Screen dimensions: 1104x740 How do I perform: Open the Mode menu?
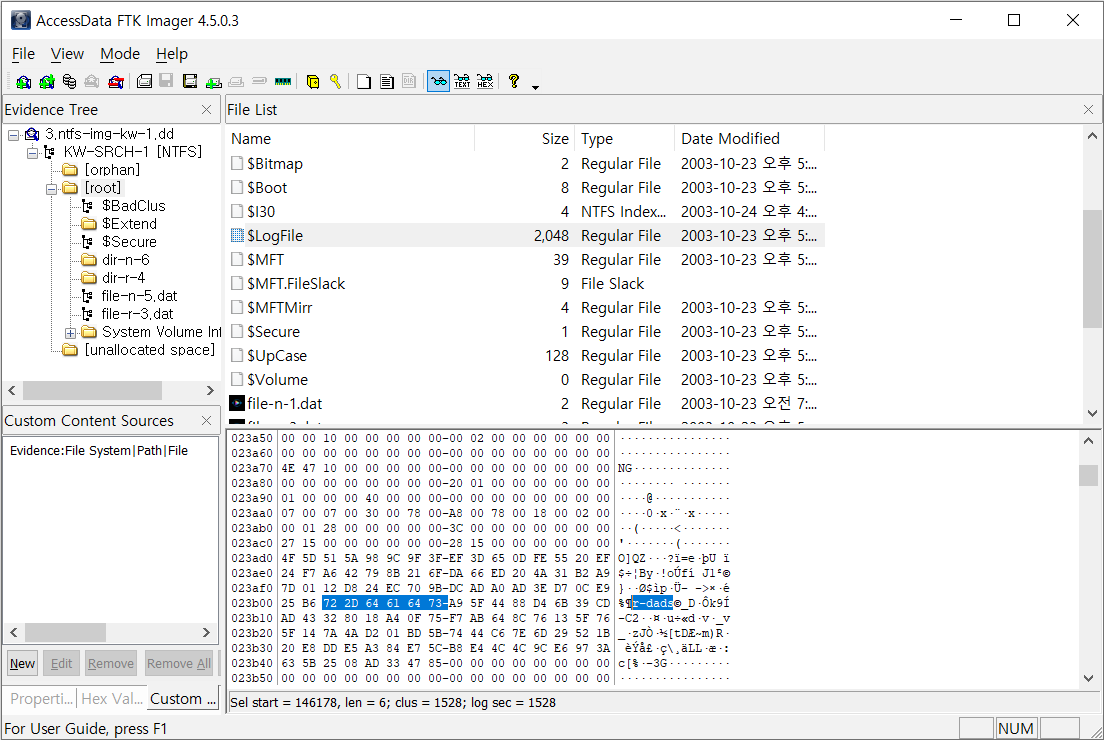(120, 54)
